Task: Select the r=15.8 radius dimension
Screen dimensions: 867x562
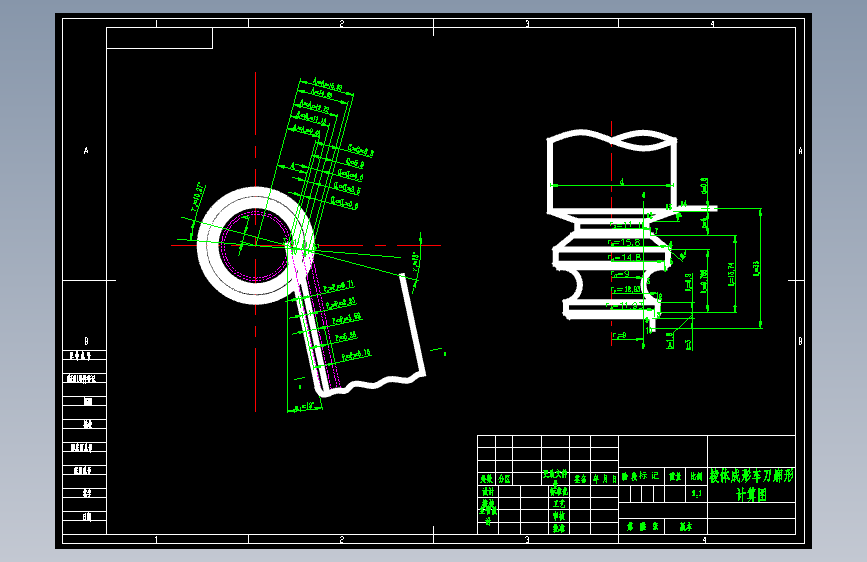Action: [x=624, y=242]
